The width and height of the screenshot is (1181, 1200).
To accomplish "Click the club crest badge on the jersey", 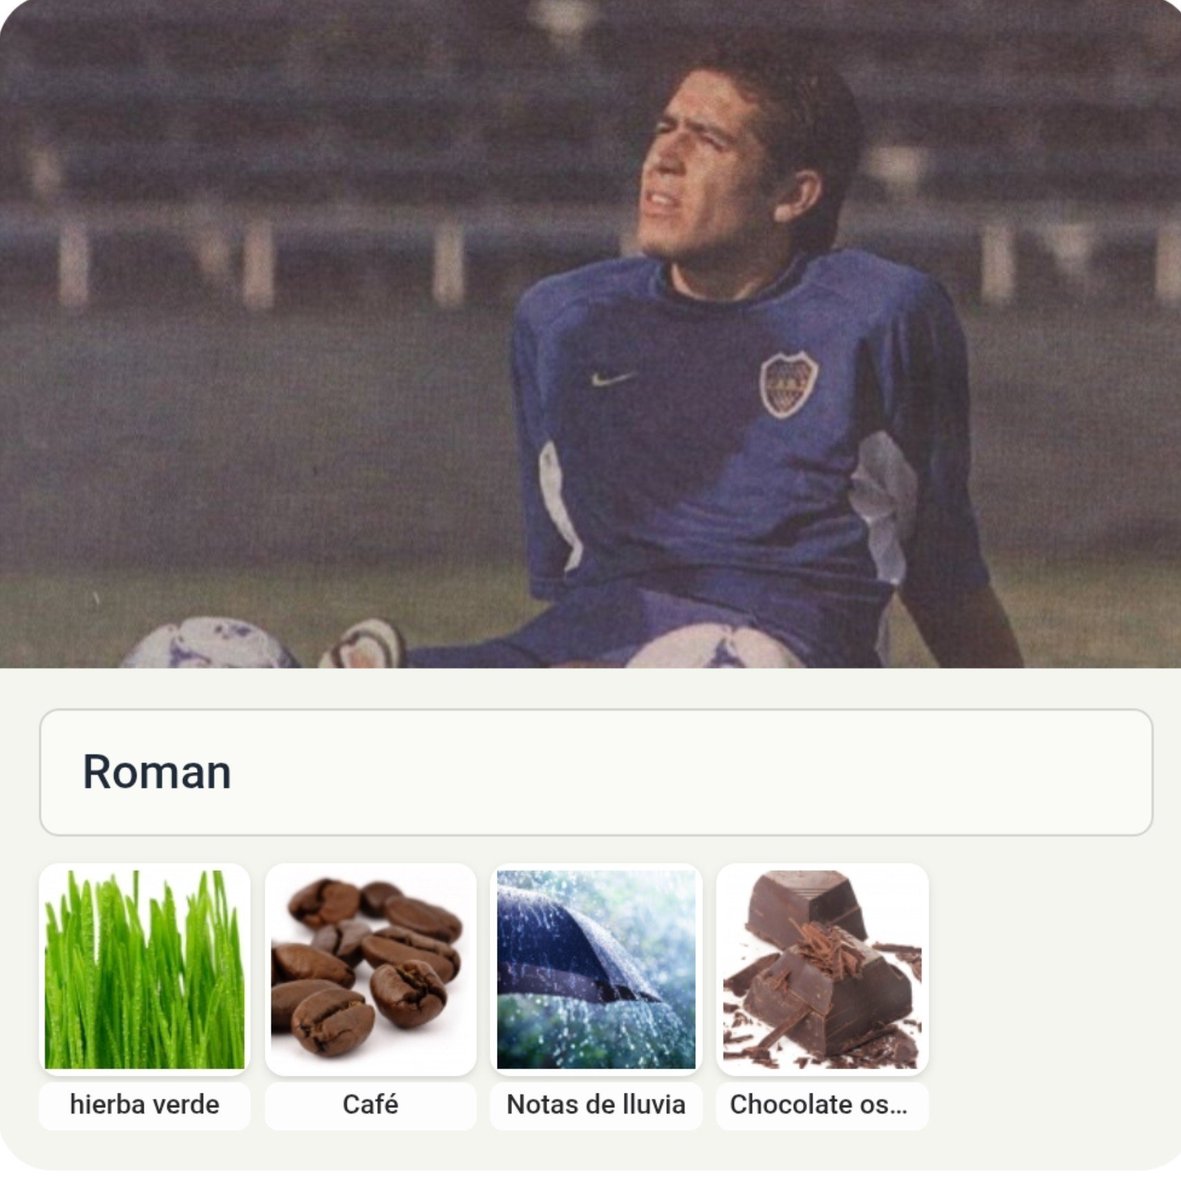I will click(788, 384).
